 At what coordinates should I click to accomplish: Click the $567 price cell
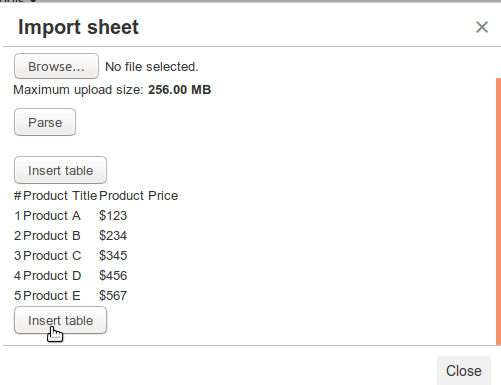113,296
